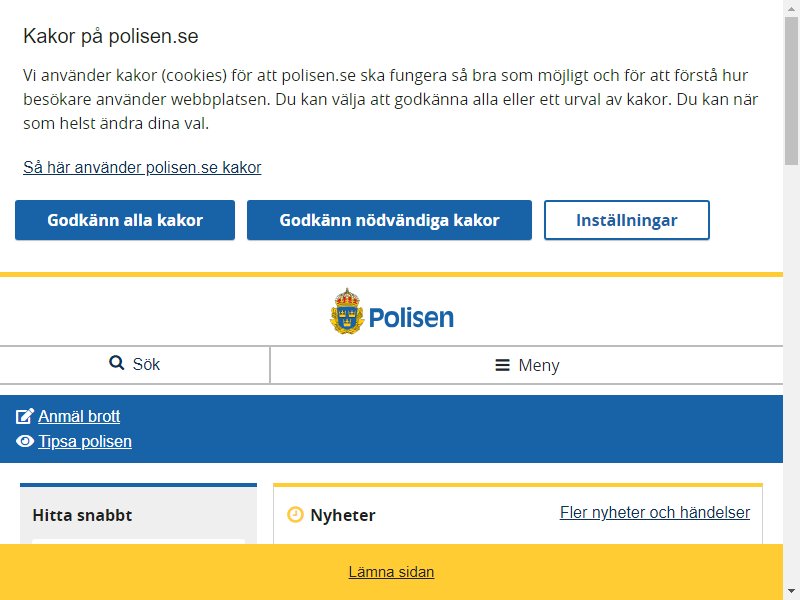Open Fler nyheter och händelser link

pyautogui.click(x=654, y=512)
